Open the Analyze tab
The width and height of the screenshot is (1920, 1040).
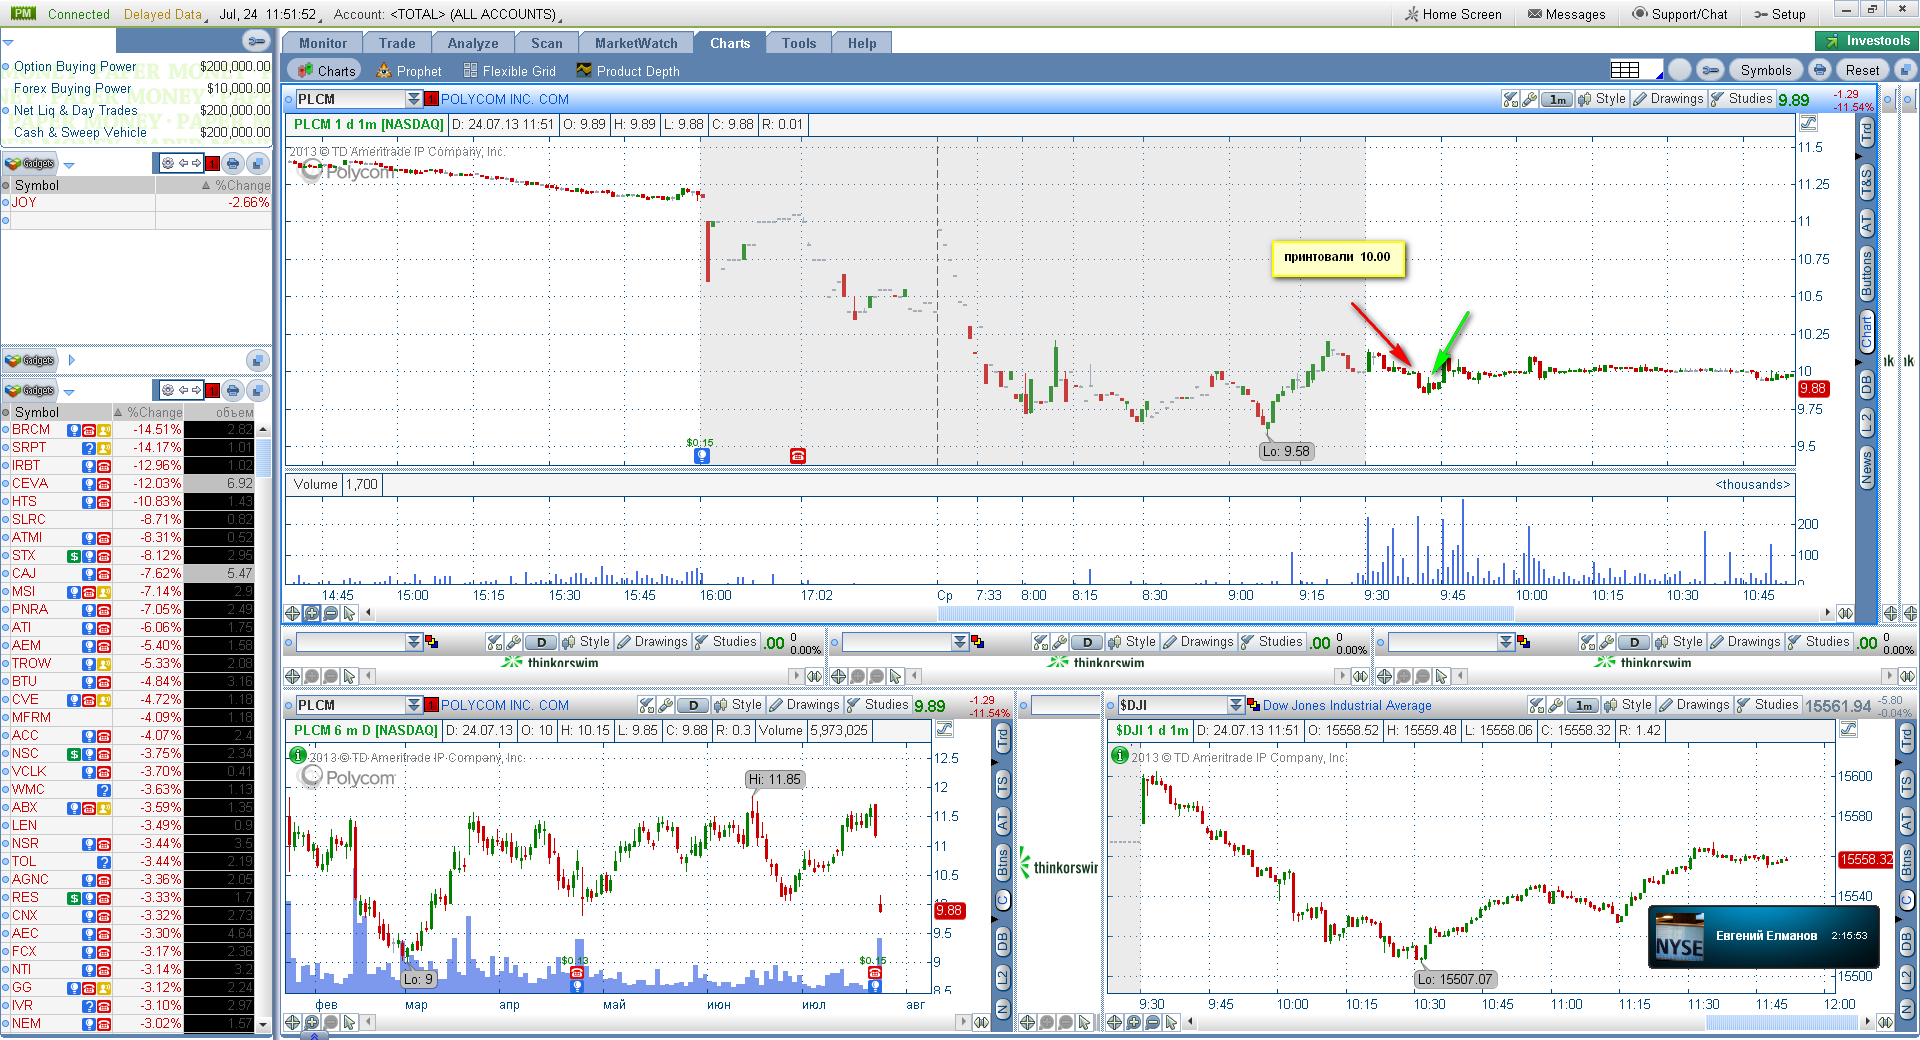473,43
